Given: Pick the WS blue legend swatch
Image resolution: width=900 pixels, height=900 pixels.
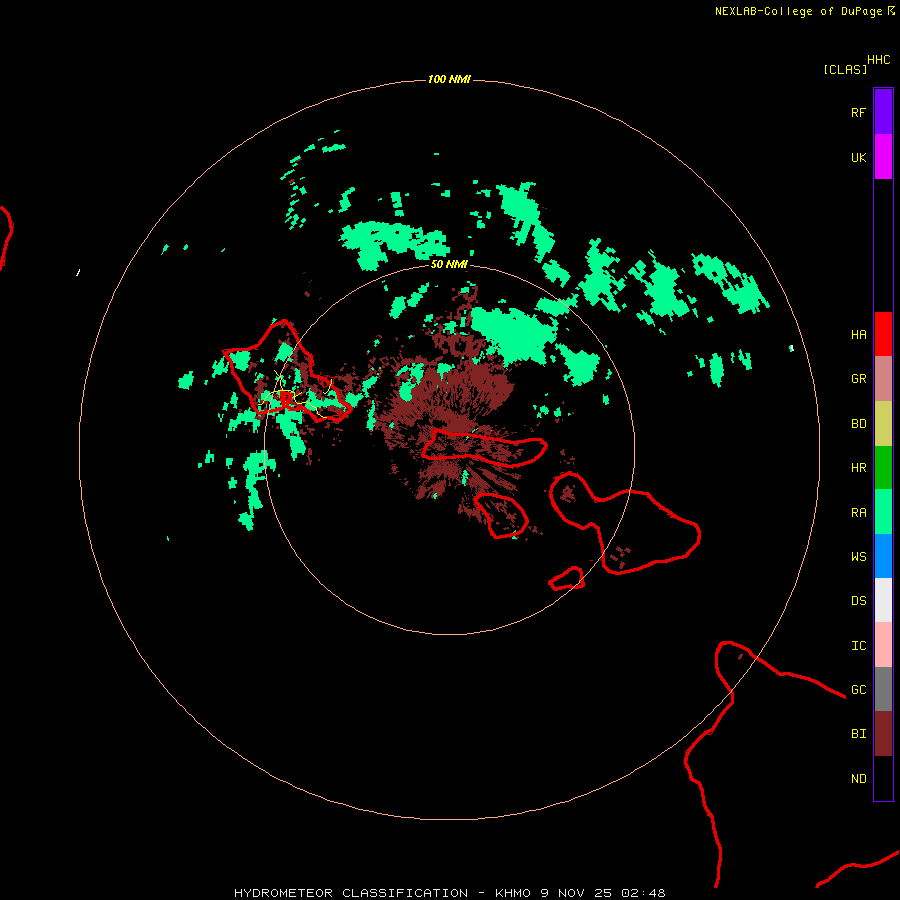Looking at the screenshot, I should (x=883, y=556).
